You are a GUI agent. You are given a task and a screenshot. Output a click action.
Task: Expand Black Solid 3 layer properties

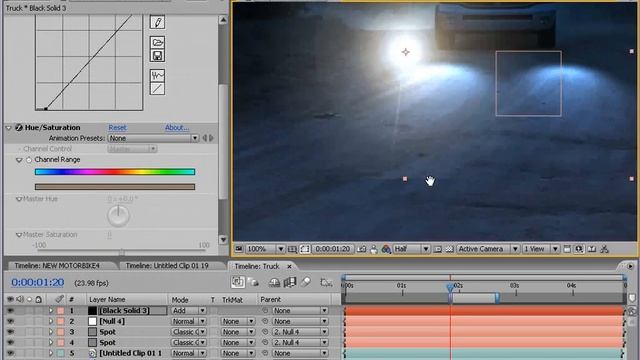click(51, 311)
